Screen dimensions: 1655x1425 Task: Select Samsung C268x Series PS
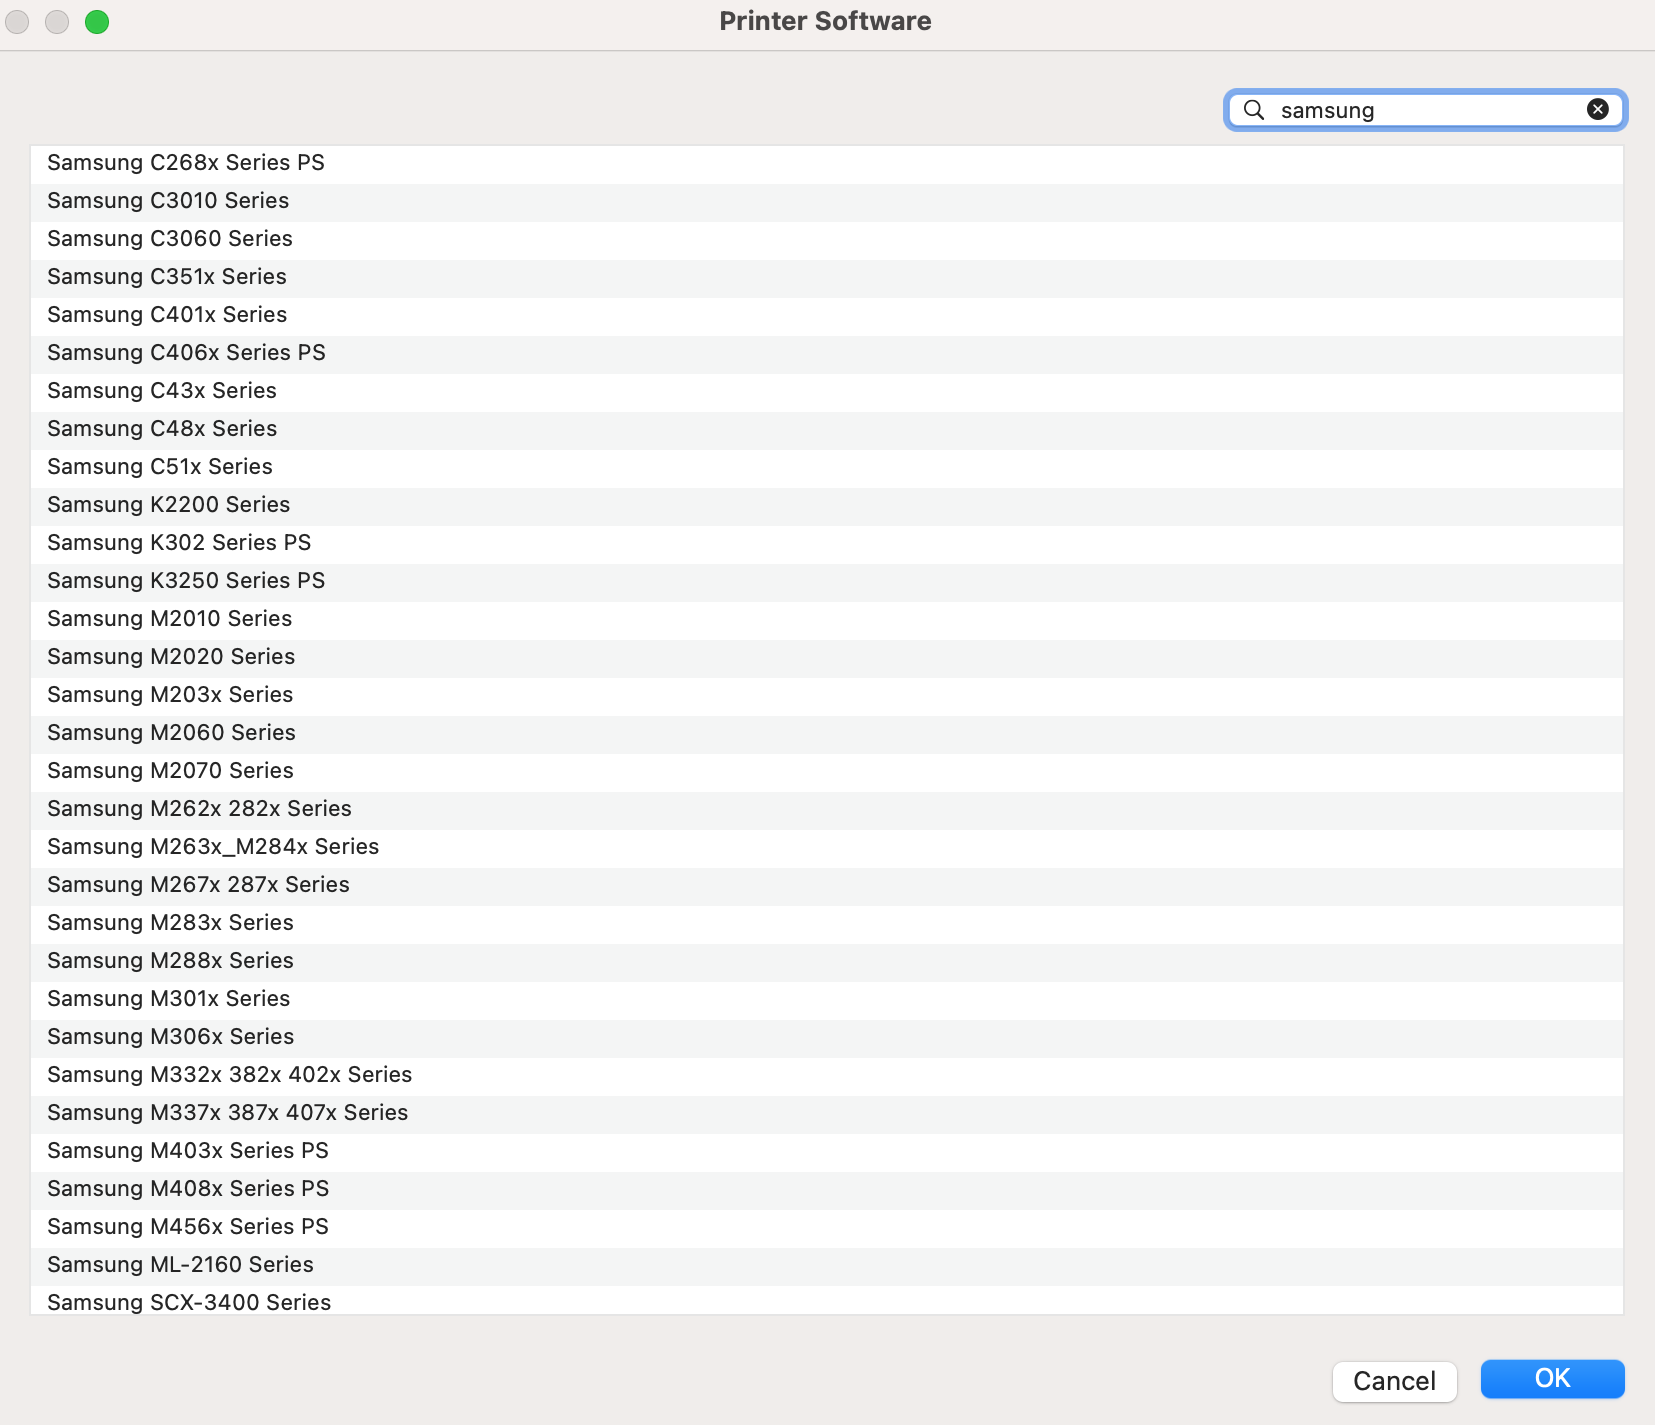point(827,163)
